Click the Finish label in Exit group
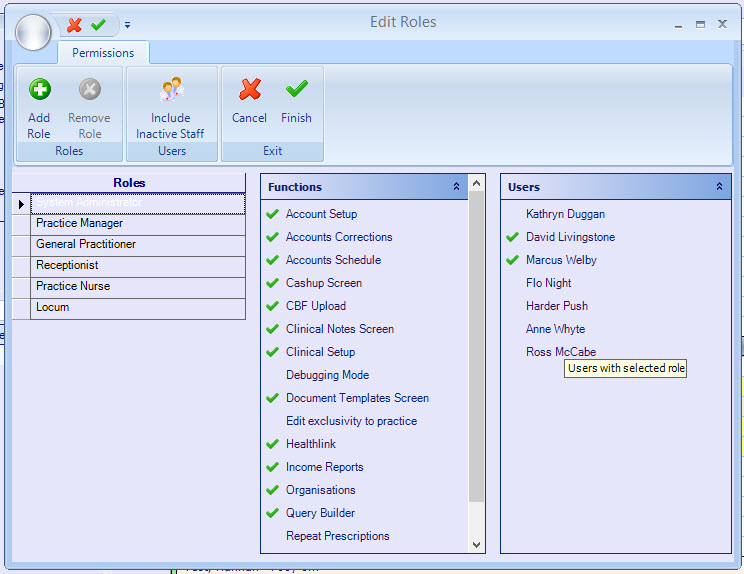The image size is (744, 574). (296, 118)
